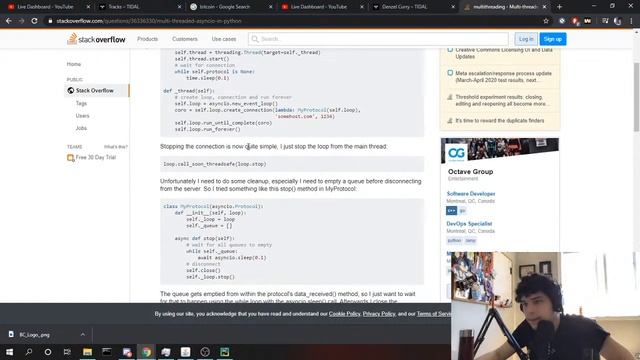Click the red extension icon in toolbar
This screenshot has height=360, width=640.
click(x=575, y=21)
